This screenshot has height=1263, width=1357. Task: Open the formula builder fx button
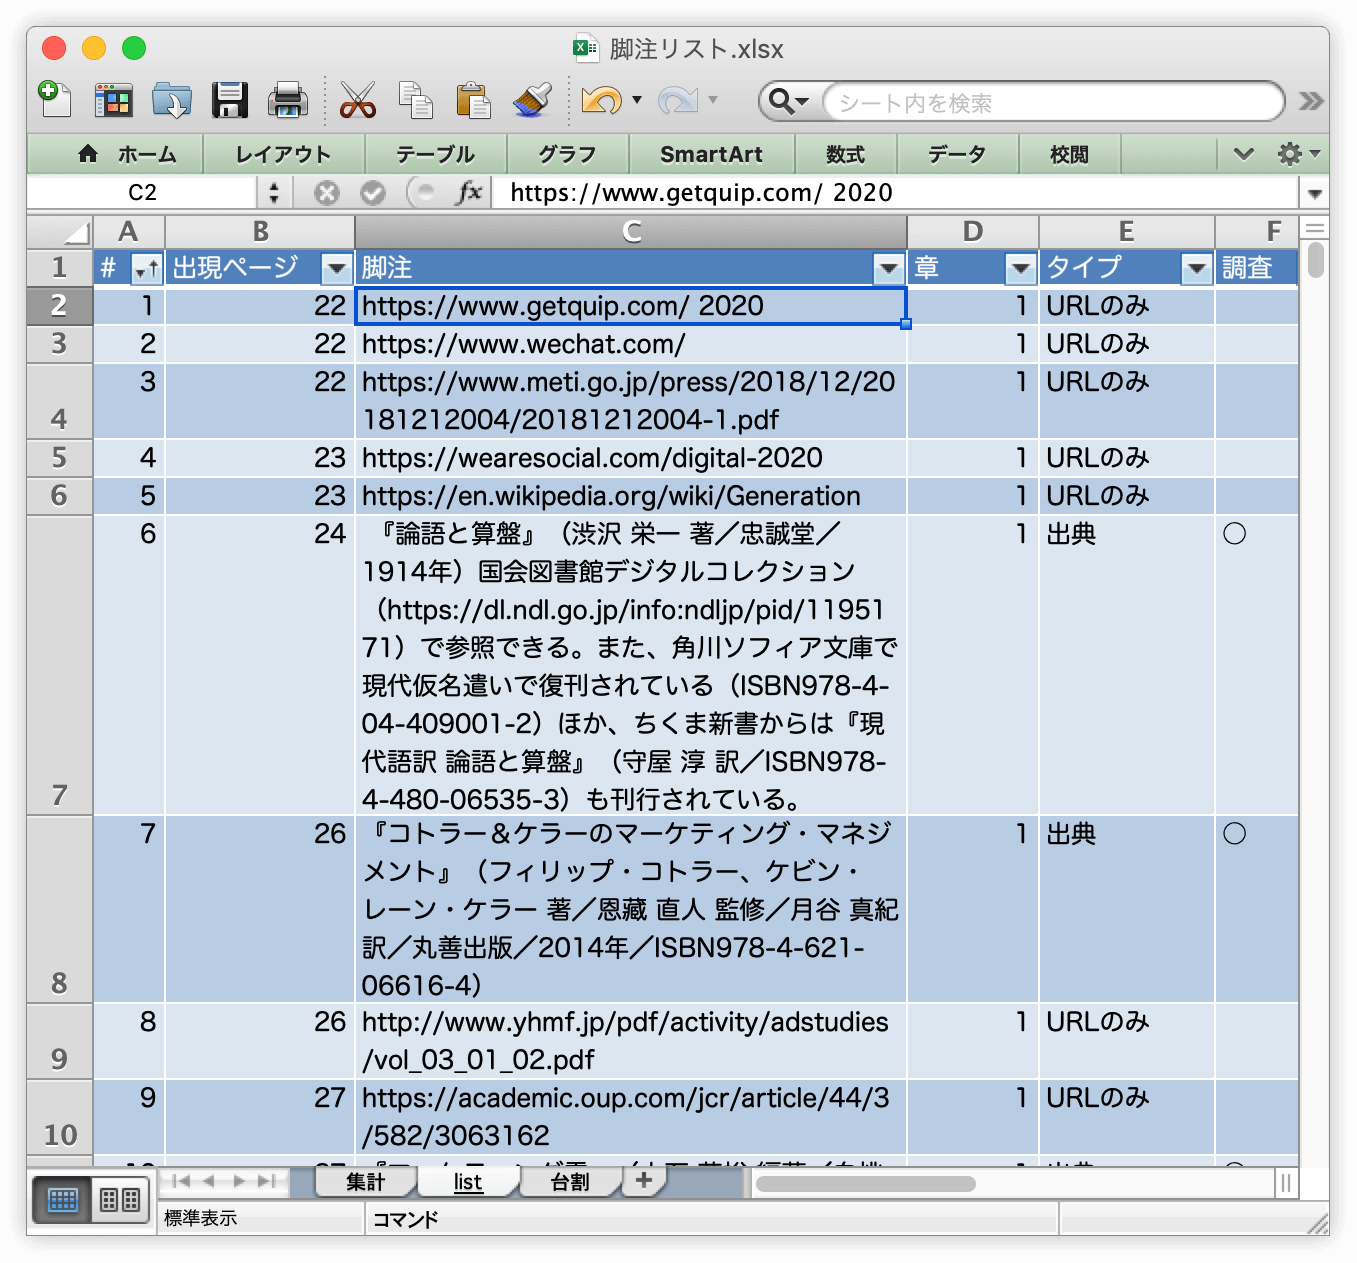(469, 192)
